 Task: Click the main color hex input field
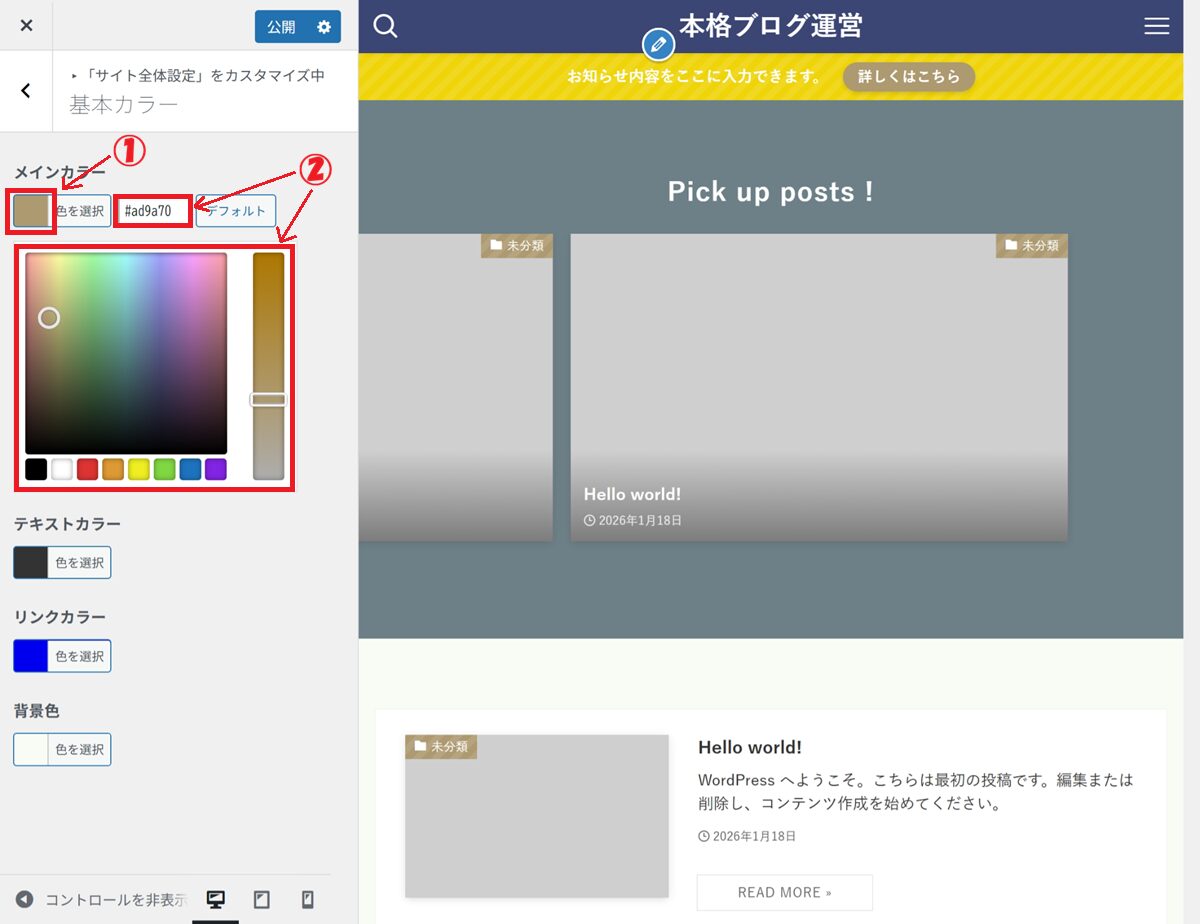tap(152, 211)
